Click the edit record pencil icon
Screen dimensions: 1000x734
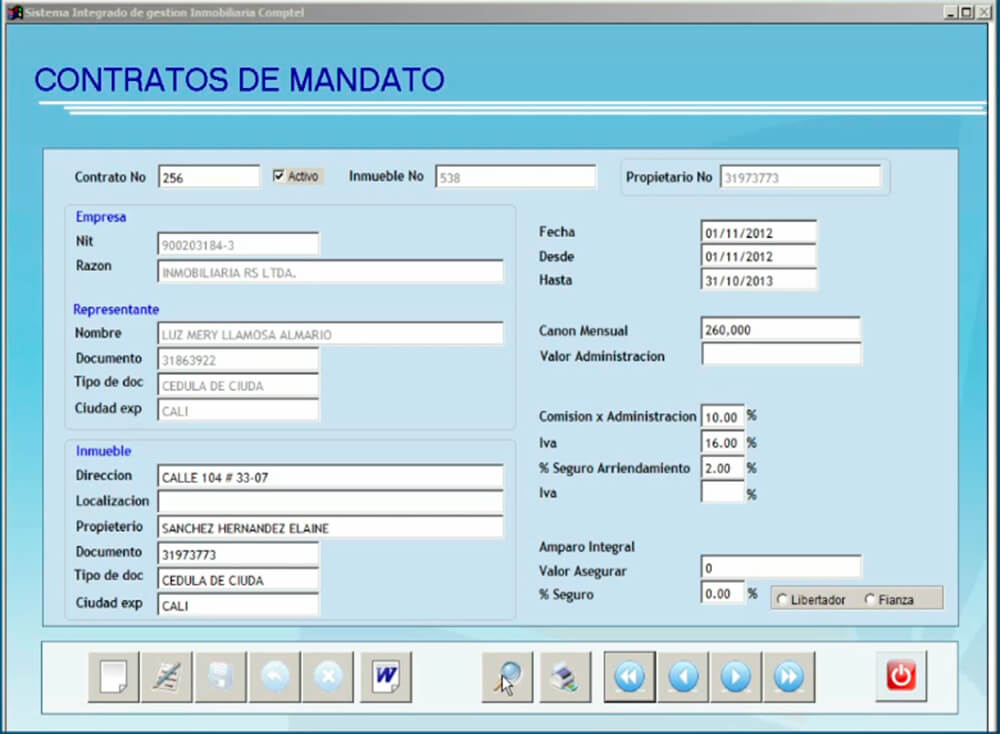pyautogui.click(x=166, y=677)
